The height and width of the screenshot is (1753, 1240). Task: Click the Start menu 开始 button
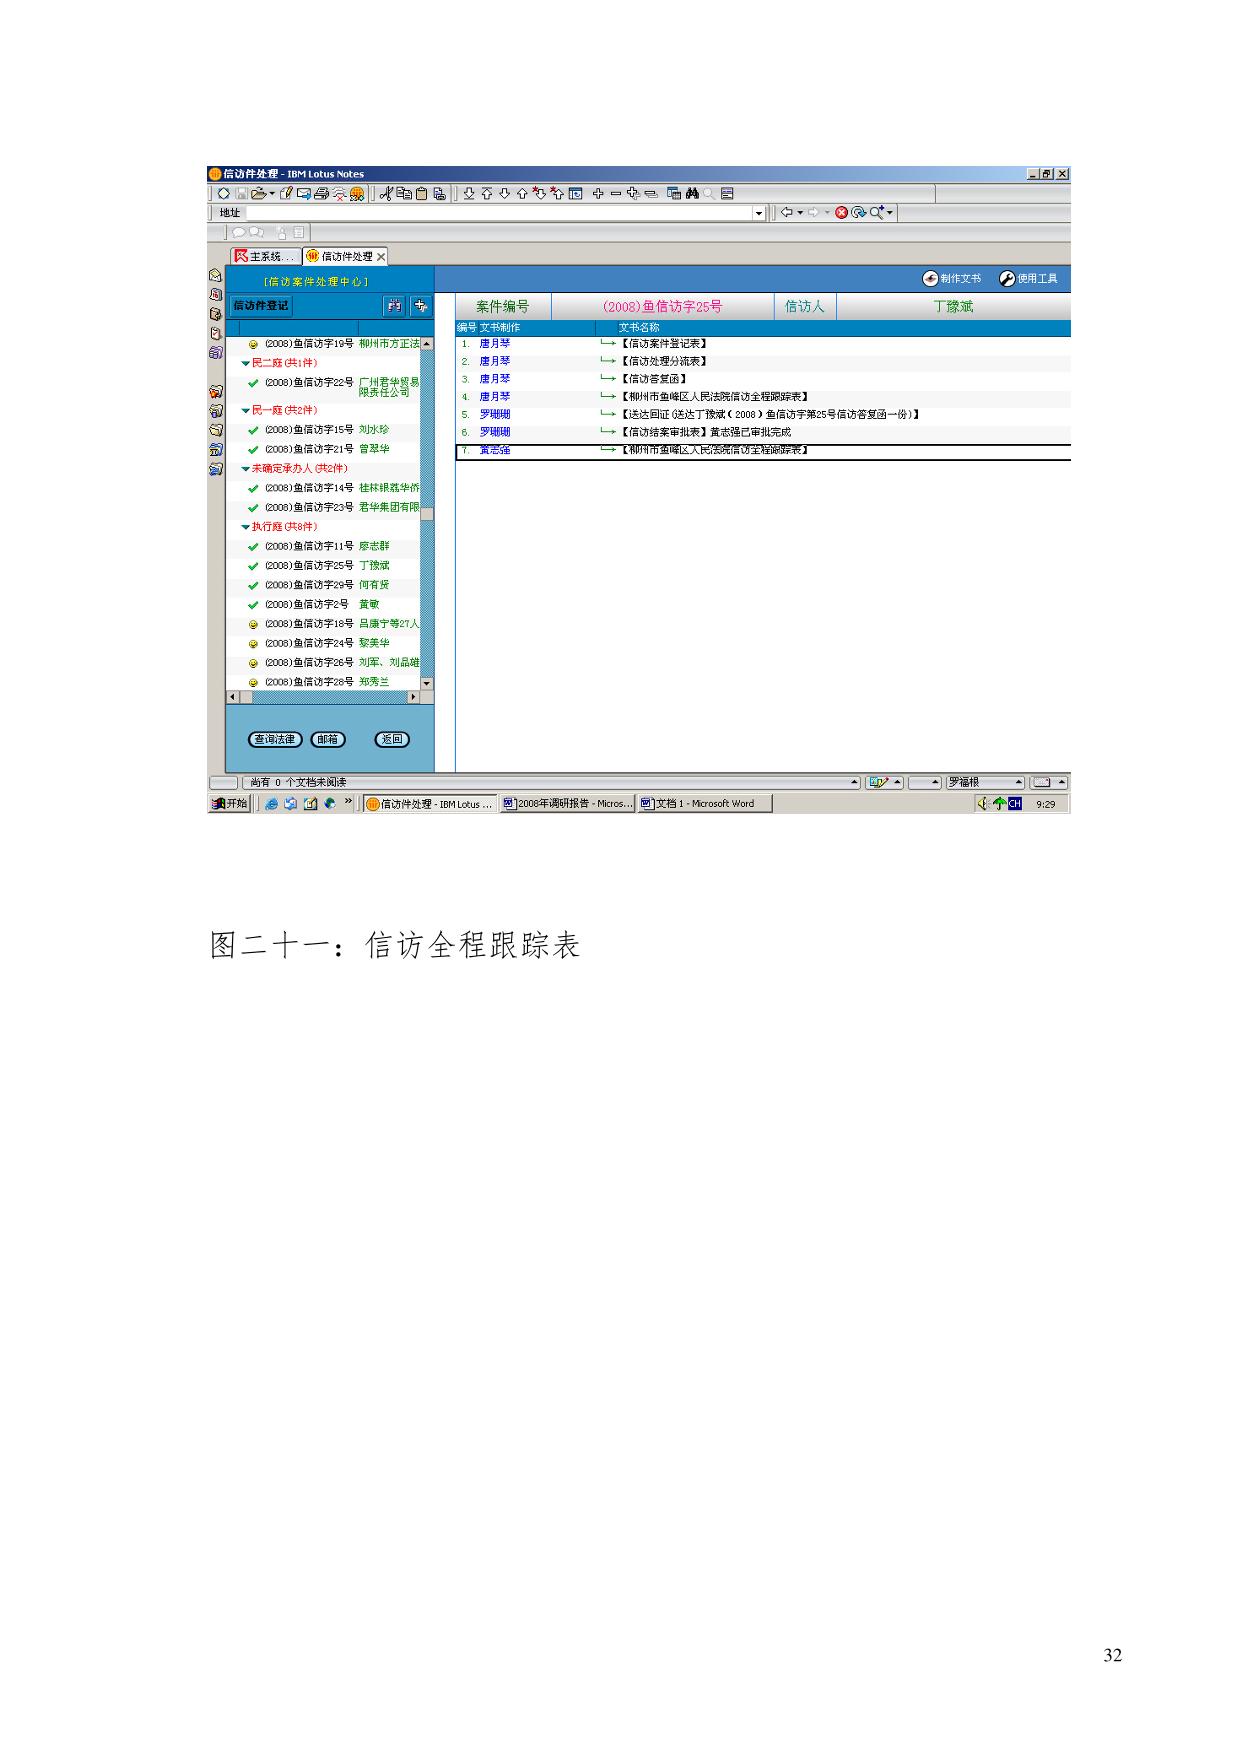click(229, 803)
